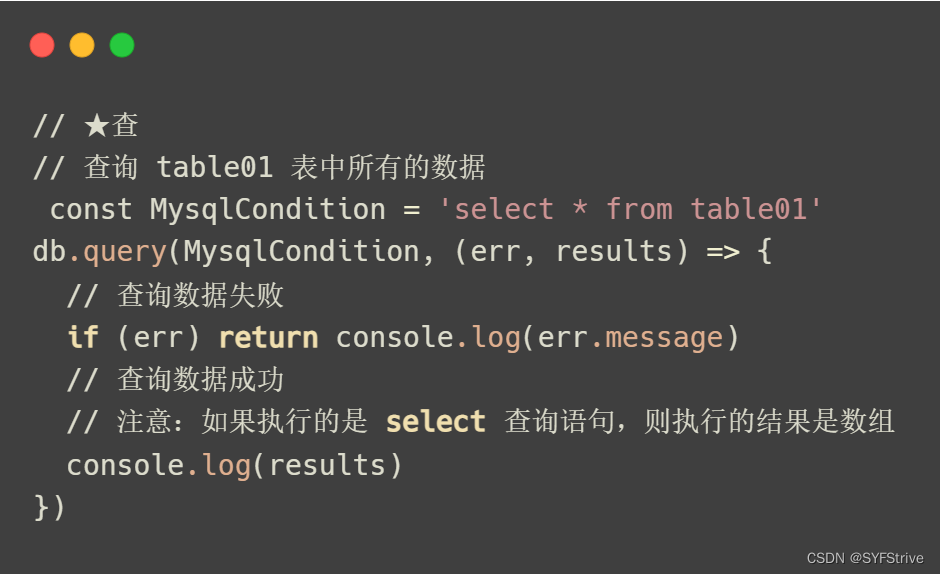
Task: Click the bold 'return' keyword
Action: [x=268, y=338]
